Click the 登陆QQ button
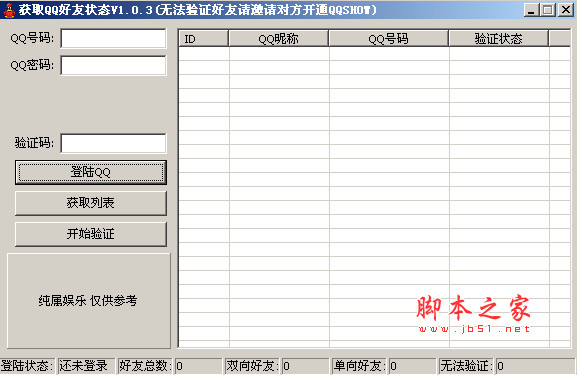The height and width of the screenshot is (375, 577). 91,172
